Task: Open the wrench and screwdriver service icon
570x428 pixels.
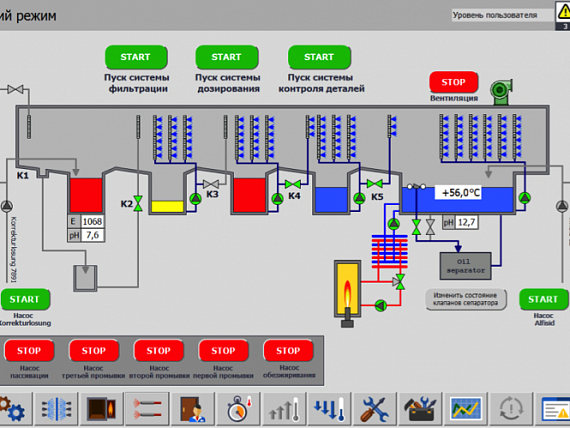Action: [375, 409]
